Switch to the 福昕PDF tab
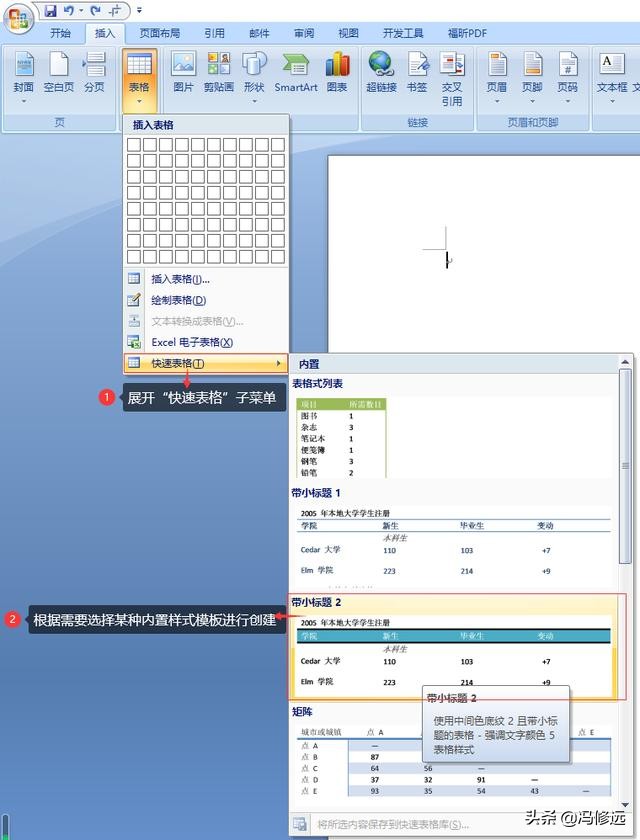 click(467, 33)
